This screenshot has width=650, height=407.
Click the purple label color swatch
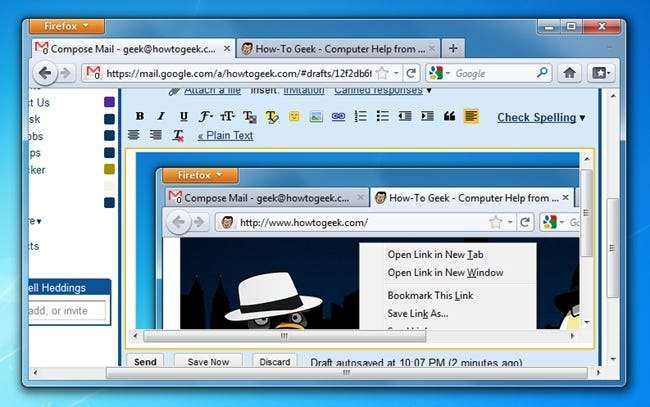pyautogui.click(x=109, y=102)
